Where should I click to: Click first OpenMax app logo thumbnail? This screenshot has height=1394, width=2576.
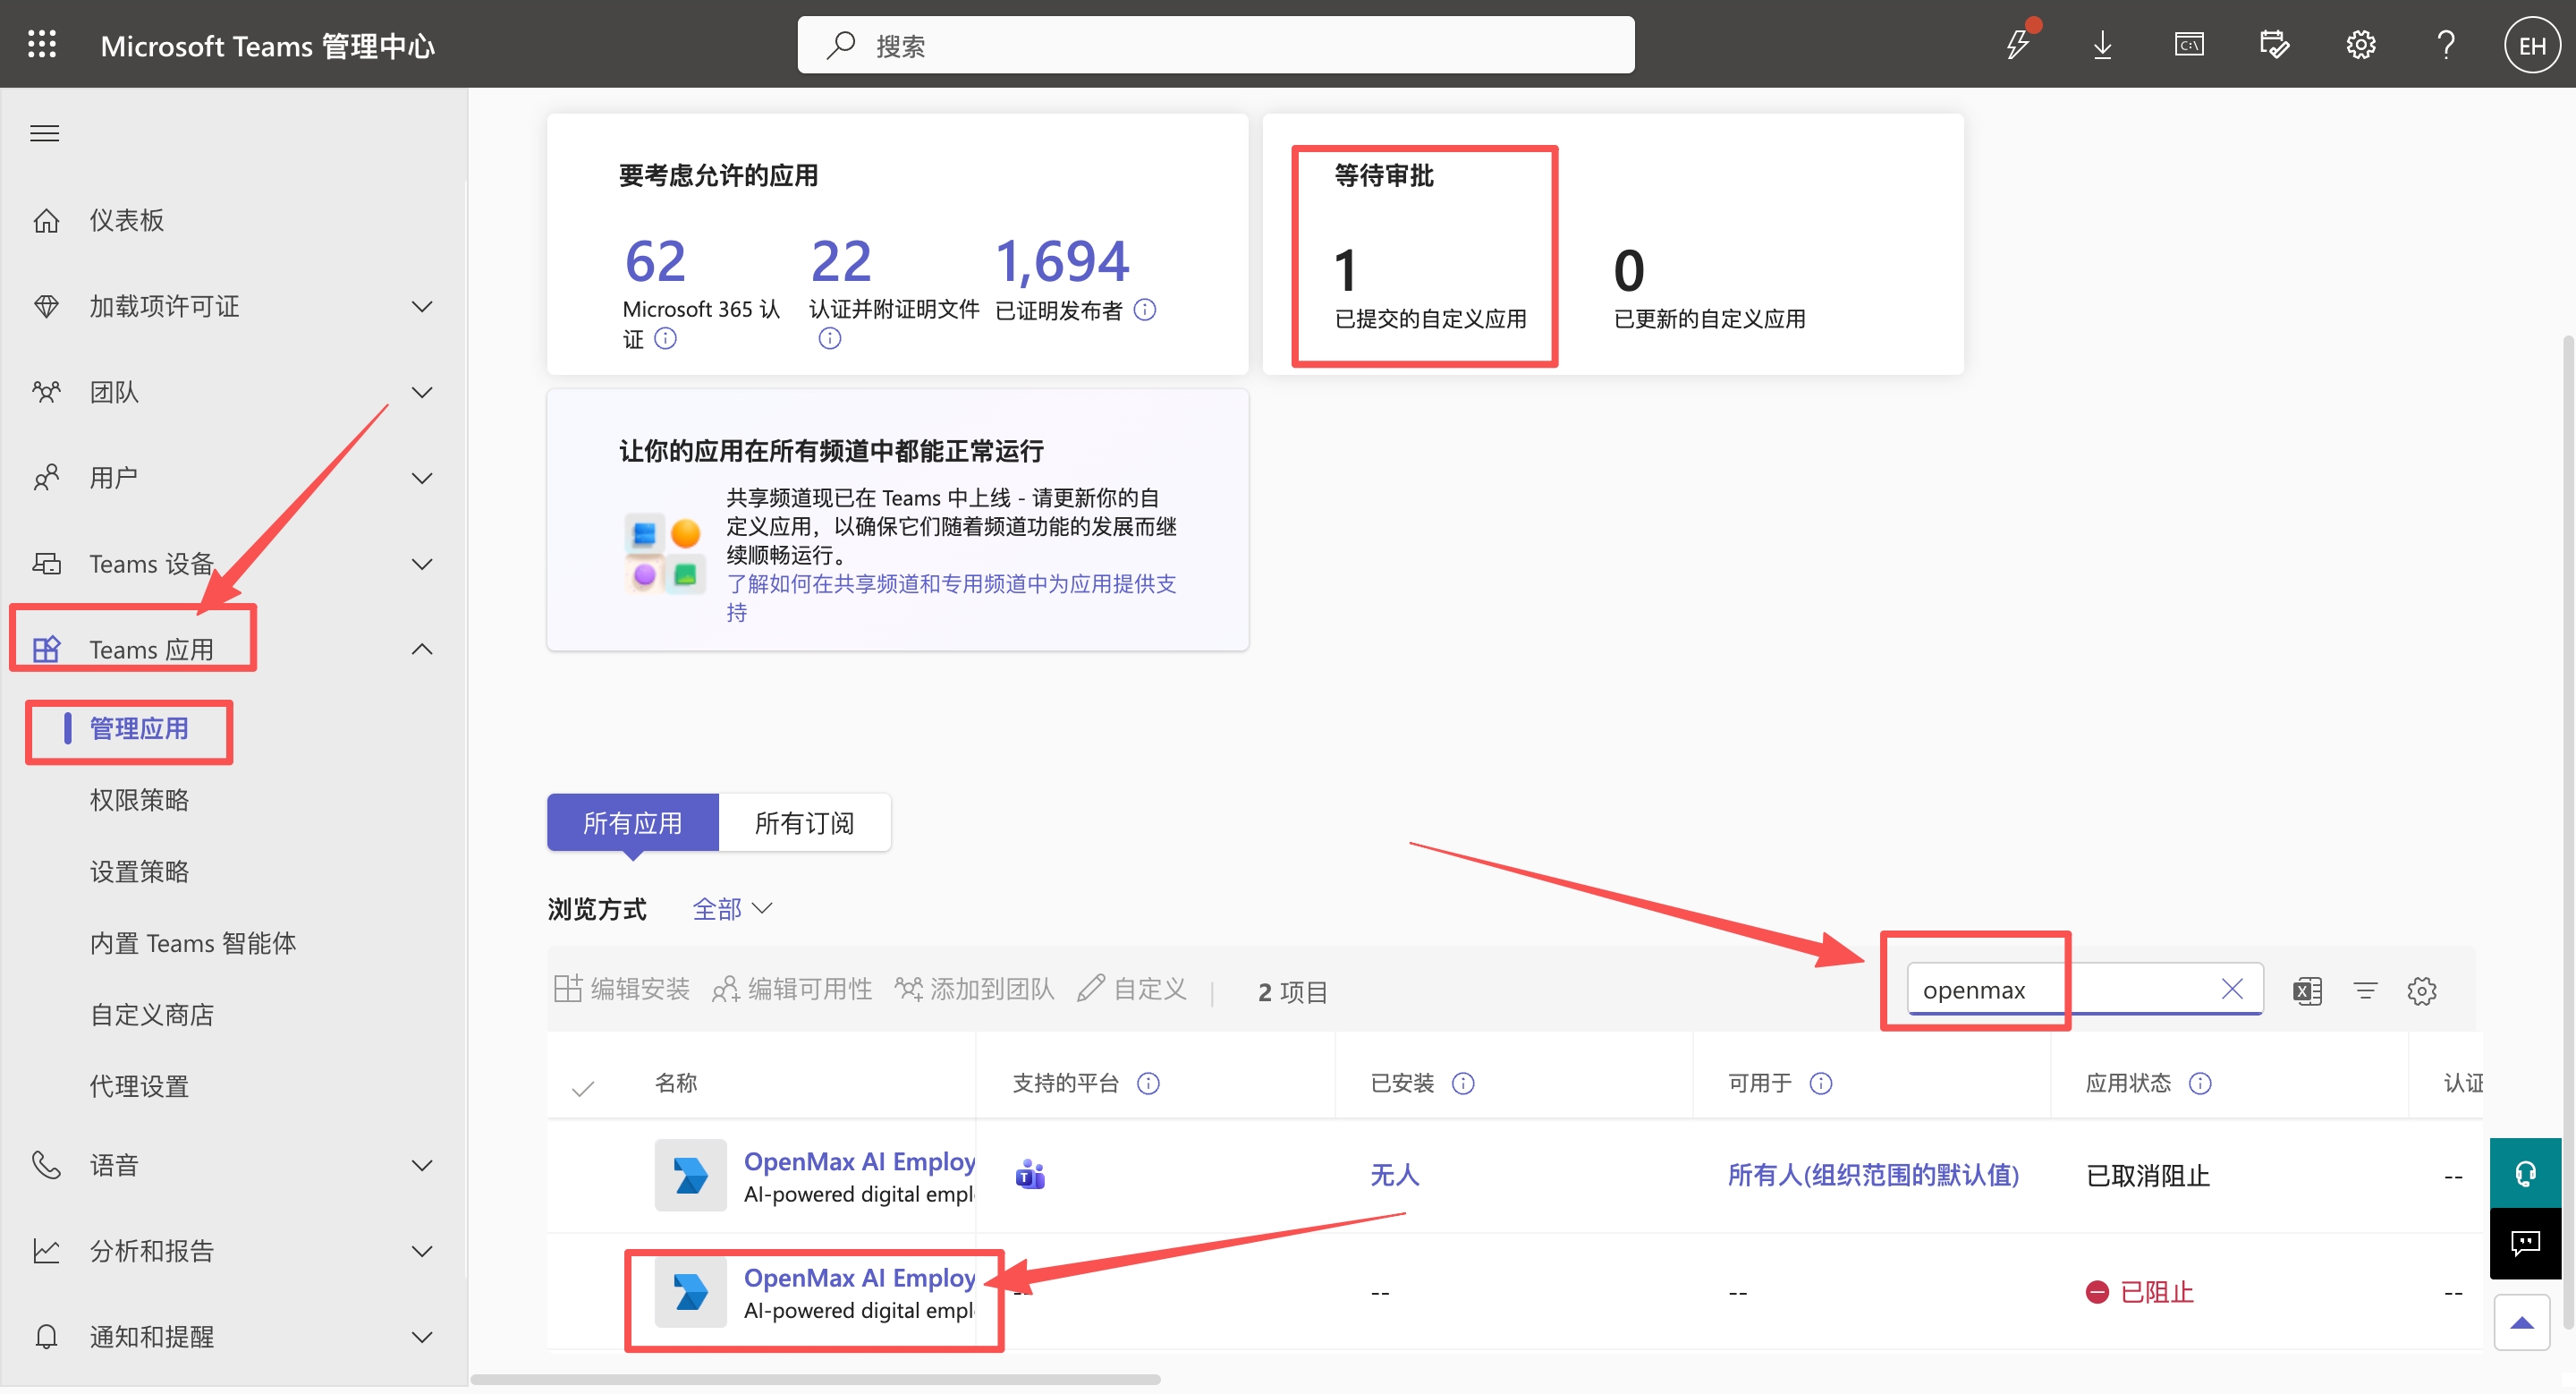click(x=690, y=1174)
